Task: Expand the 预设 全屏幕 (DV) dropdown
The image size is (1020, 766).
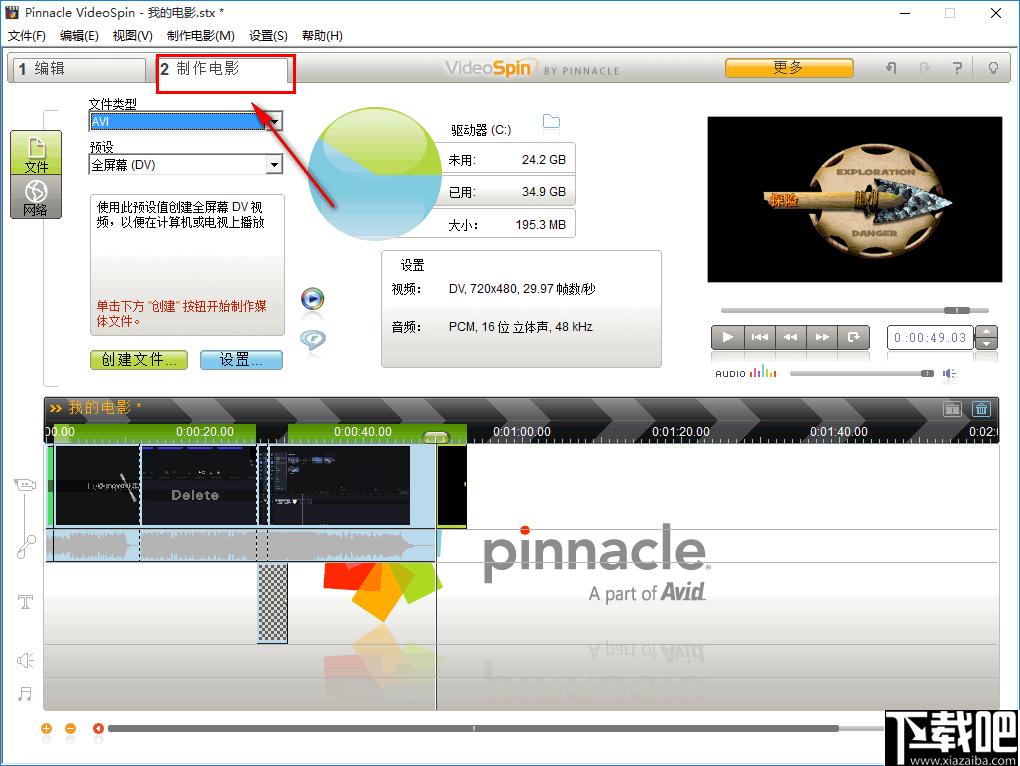Action: (x=275, y=165)
